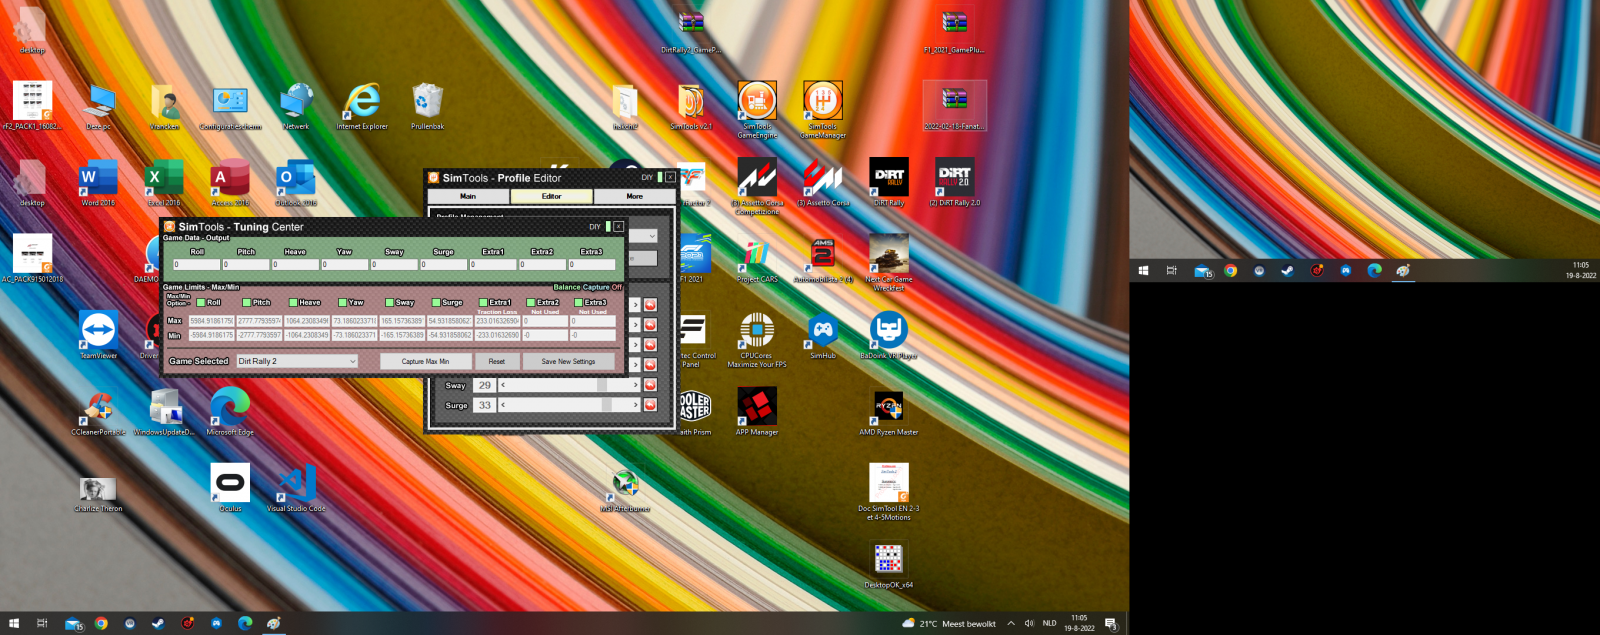Image resolution: width=1600 pixels, height=635 pixels.
Task: Click the red reset icon beside Surge slider
Action: 650,405
